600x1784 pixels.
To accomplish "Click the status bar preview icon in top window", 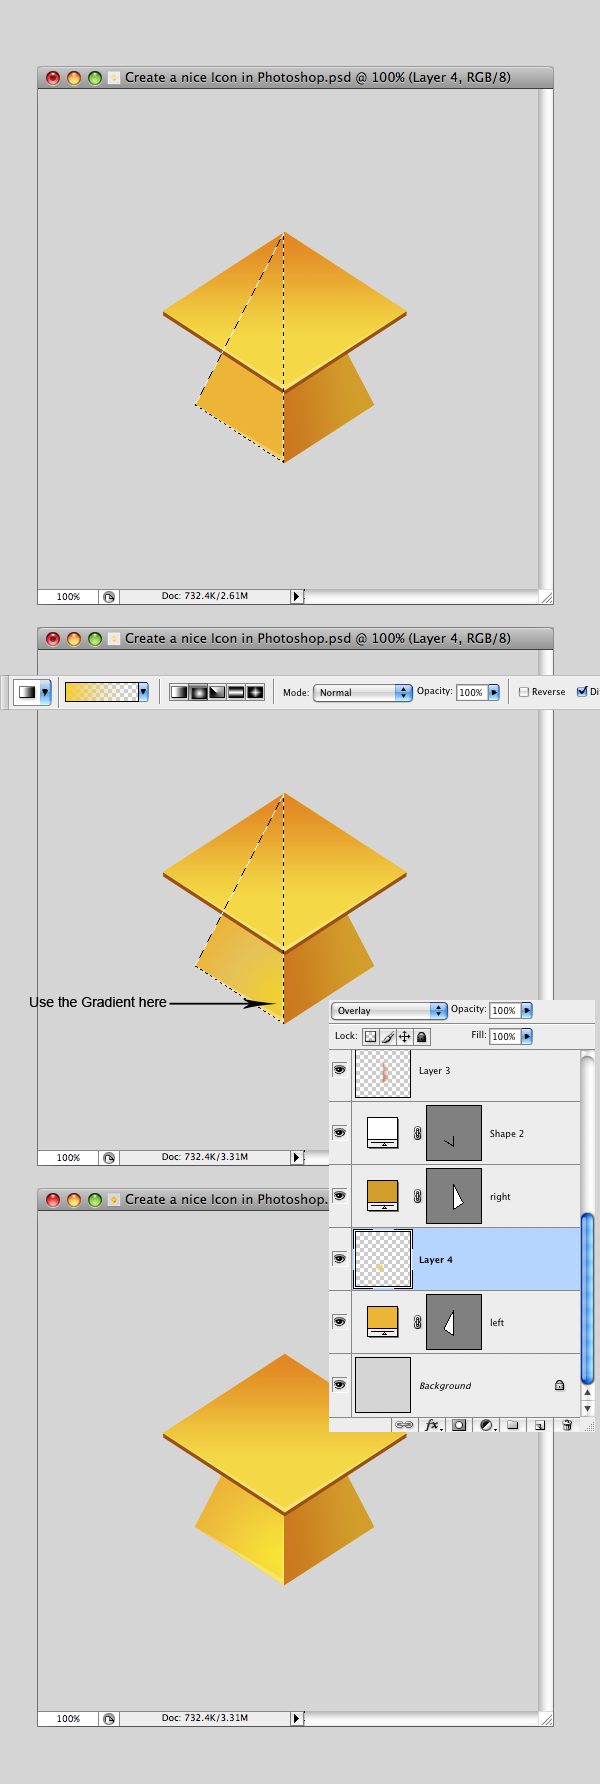I will click(x=109, y=597).
